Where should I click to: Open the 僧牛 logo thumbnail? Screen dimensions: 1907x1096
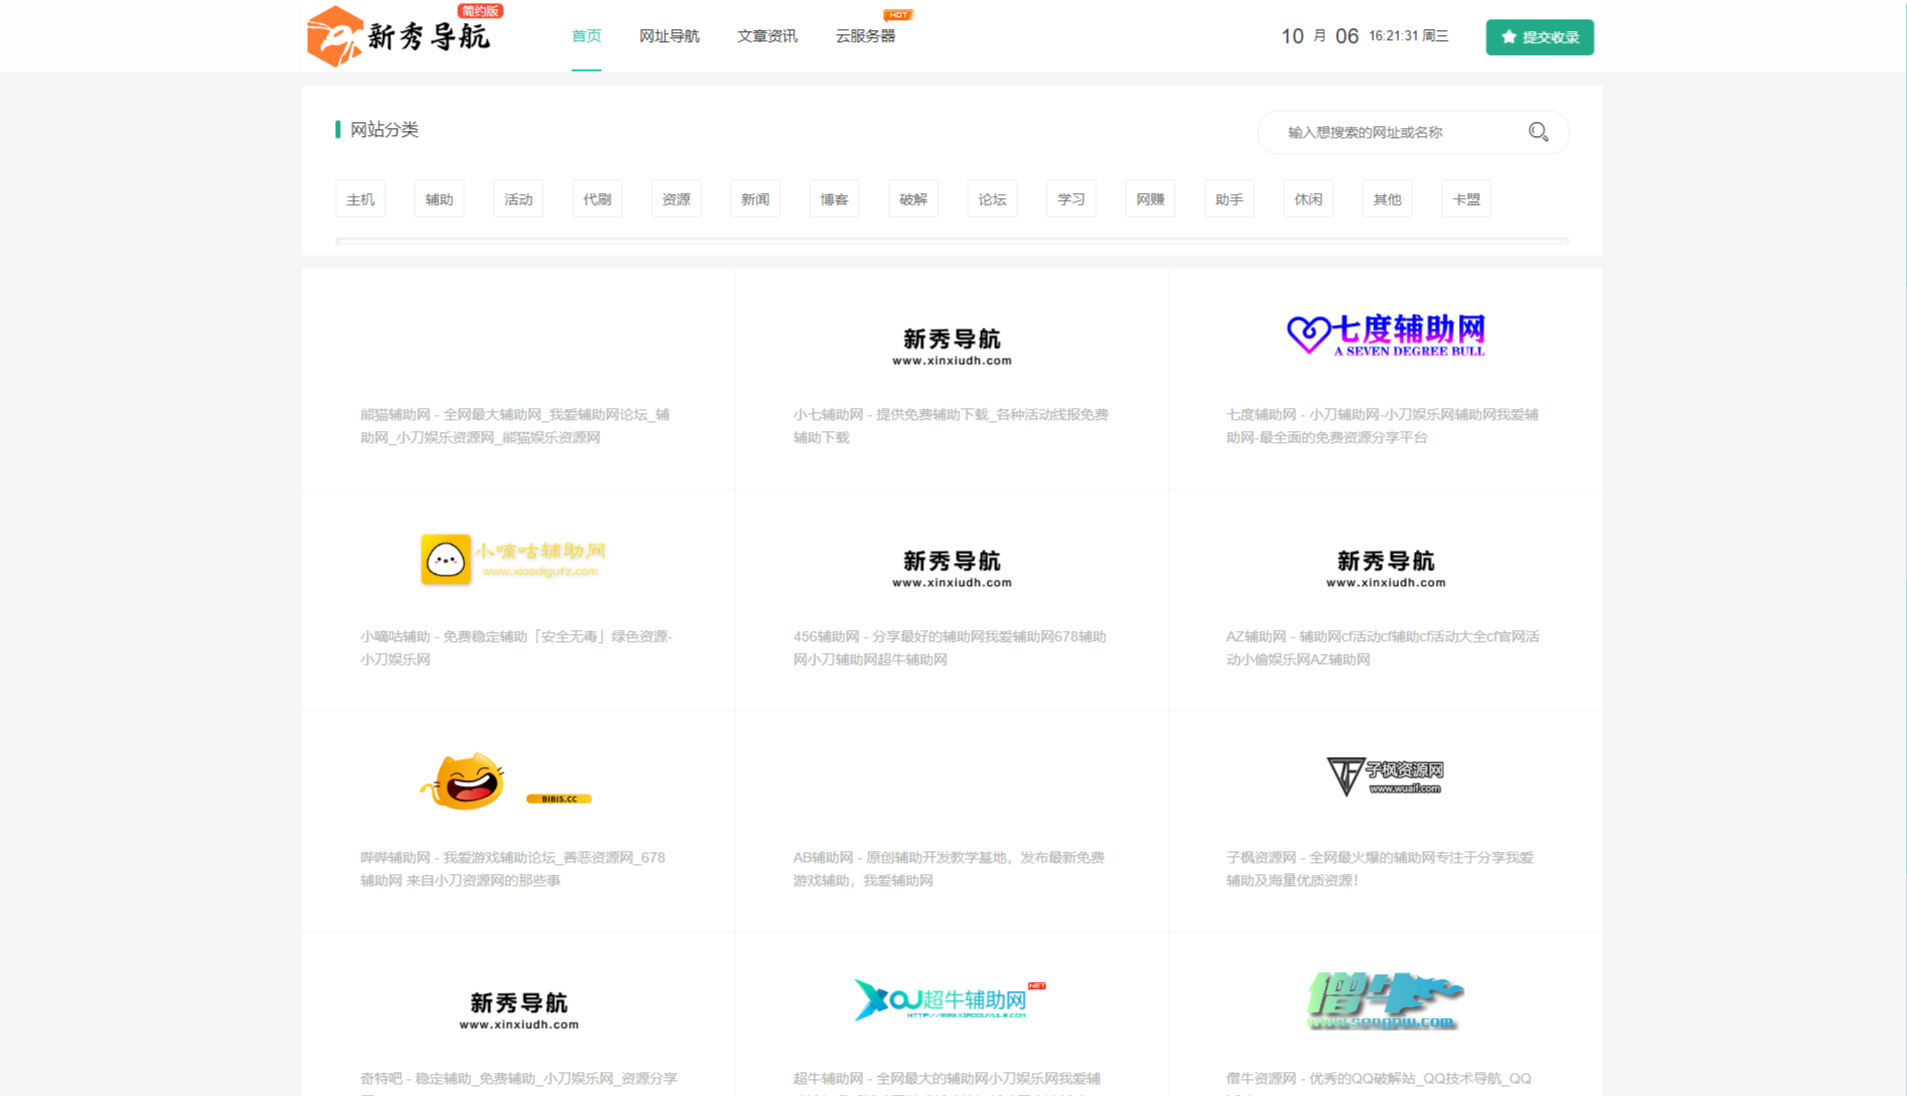[x=1385, y=1000]
